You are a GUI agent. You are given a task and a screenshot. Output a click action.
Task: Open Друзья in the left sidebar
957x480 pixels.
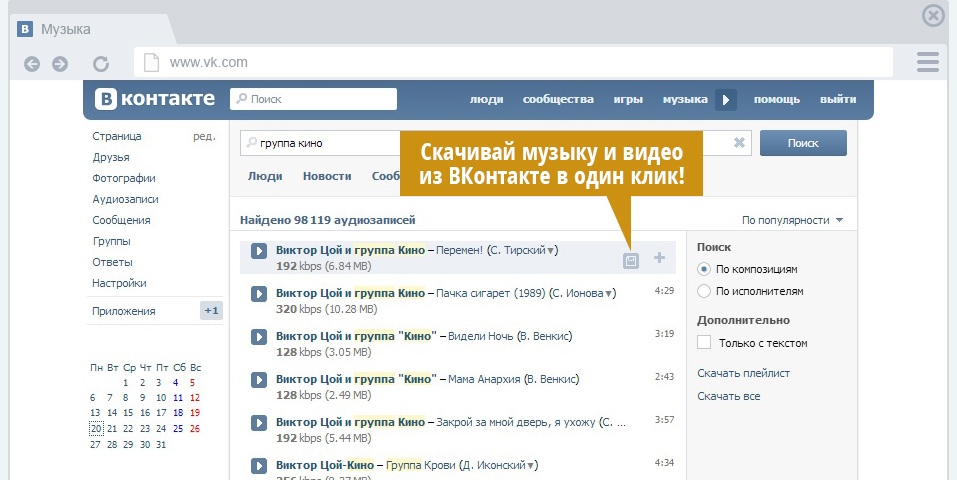(x=110, y=158)
